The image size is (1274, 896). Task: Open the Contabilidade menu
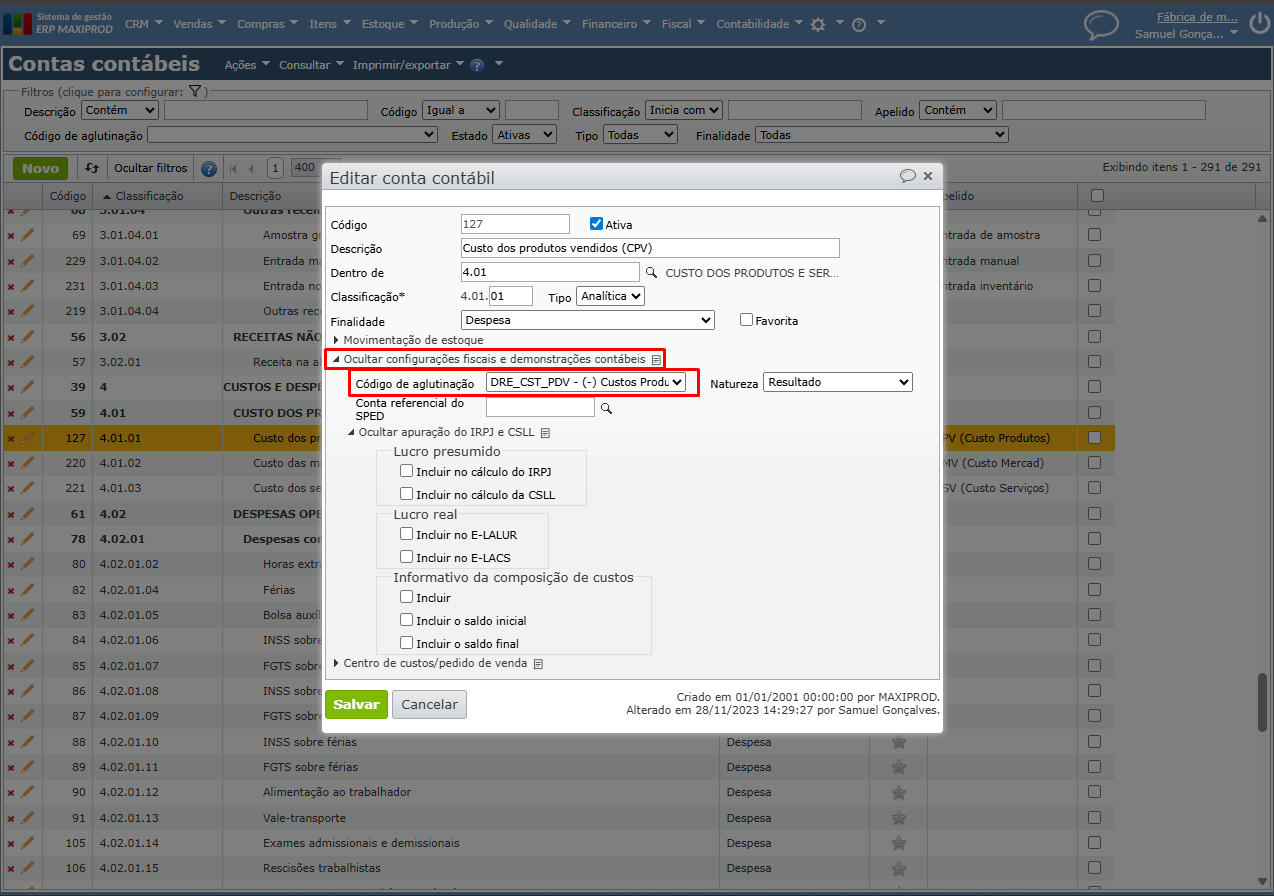pyautogui.click(x=759, y=24)
